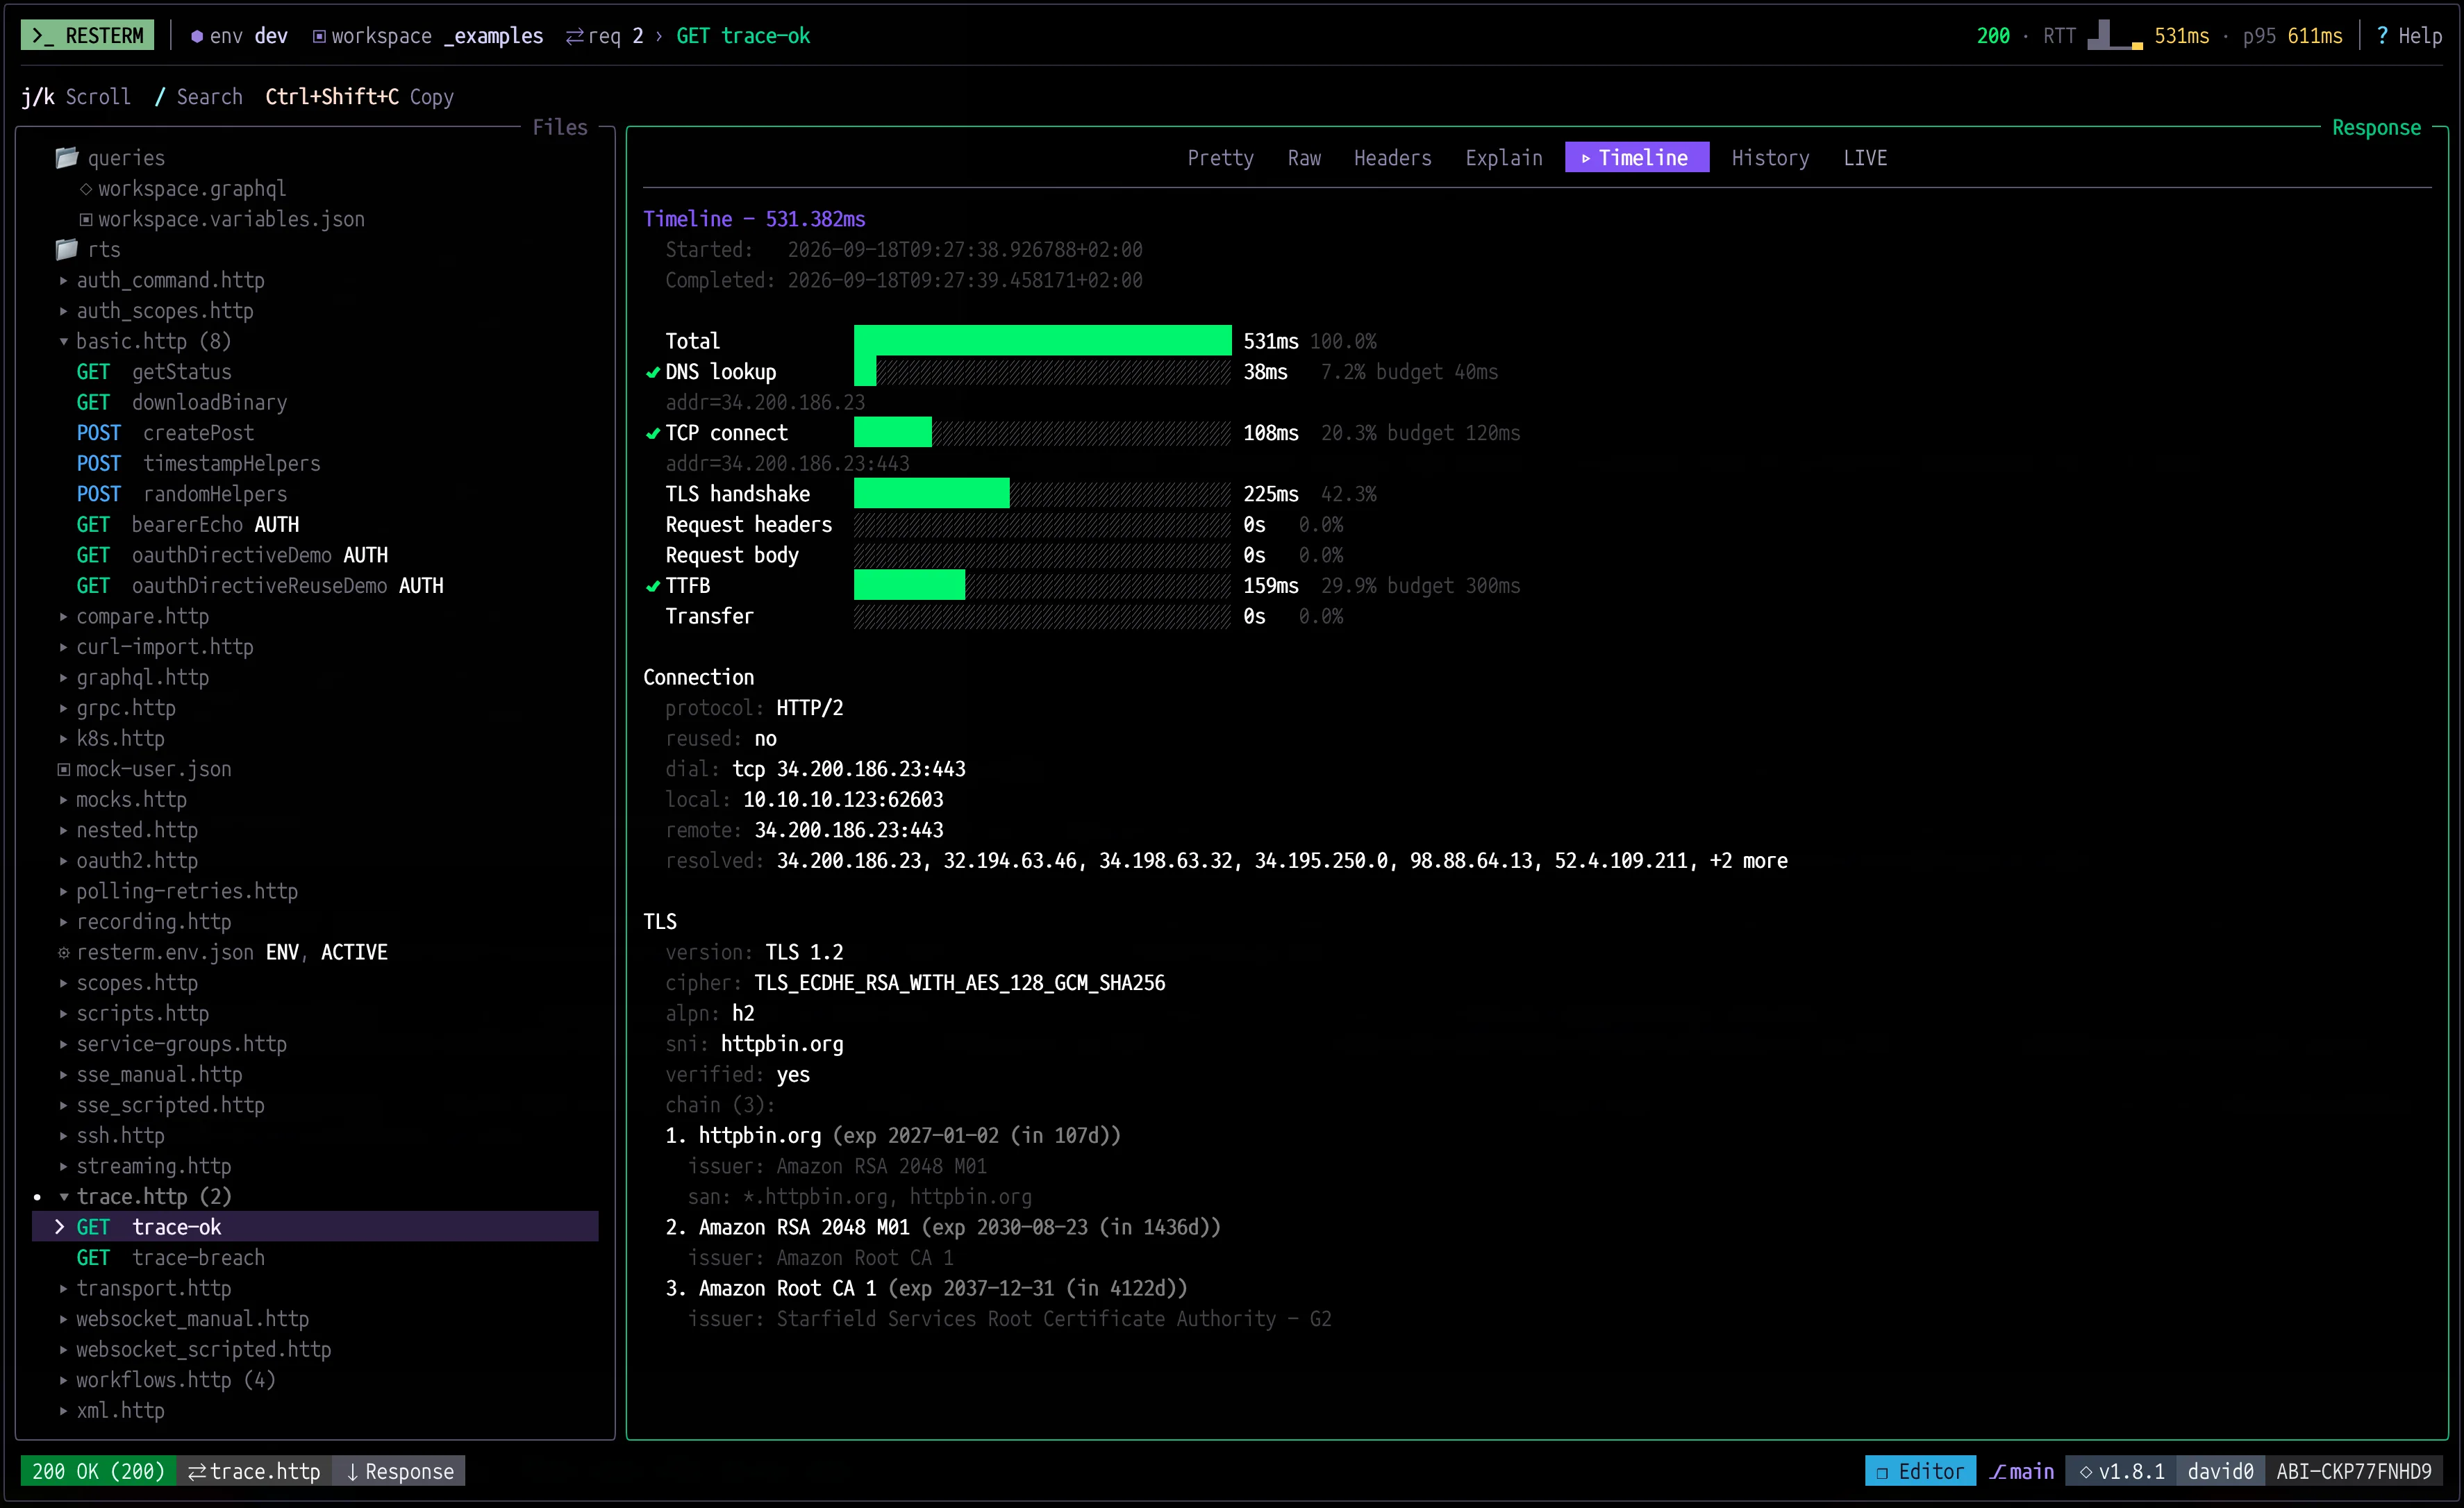Select GET bearerEcho AUTH request
This screenshot has width=2464, height=1508.
click(x=187, y=525)
